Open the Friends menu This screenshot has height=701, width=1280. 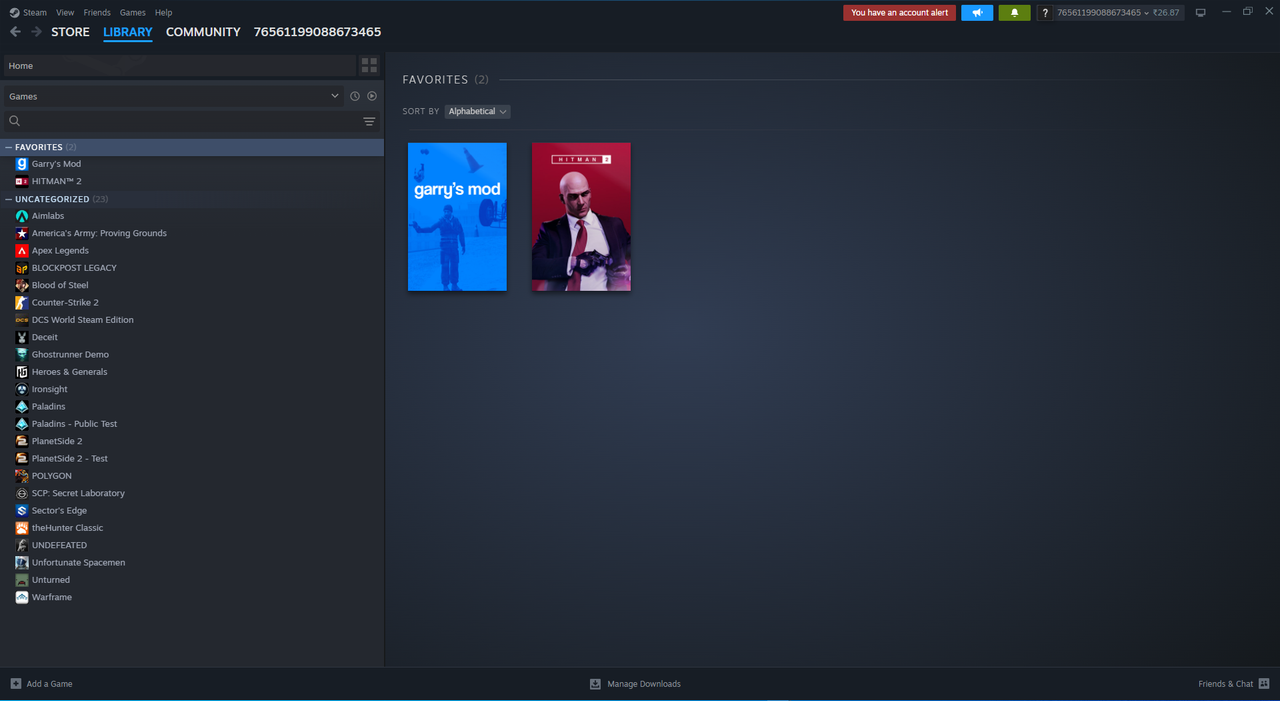pyautogui.click(x=97, y=13)
